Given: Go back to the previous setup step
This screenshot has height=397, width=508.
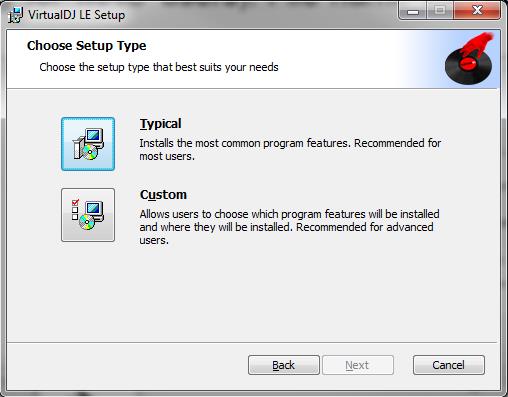Looking at the screenshot, I should (x=284, y=365).
